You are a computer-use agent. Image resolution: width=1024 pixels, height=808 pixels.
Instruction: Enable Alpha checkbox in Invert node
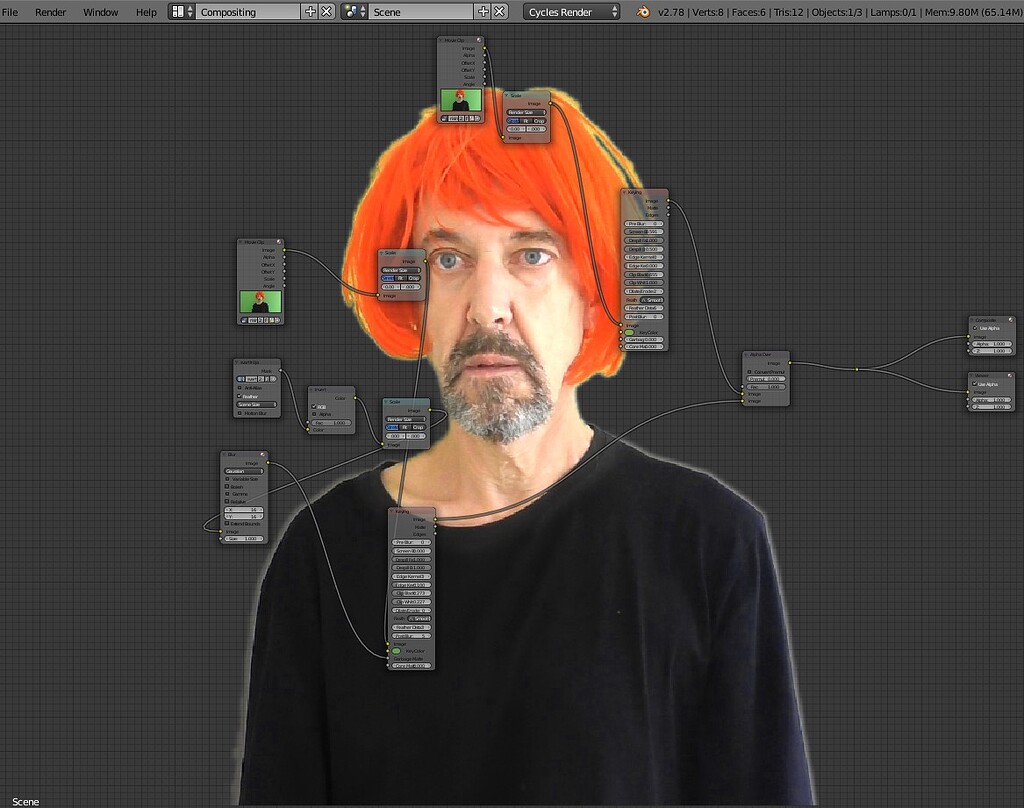(314, 414)
